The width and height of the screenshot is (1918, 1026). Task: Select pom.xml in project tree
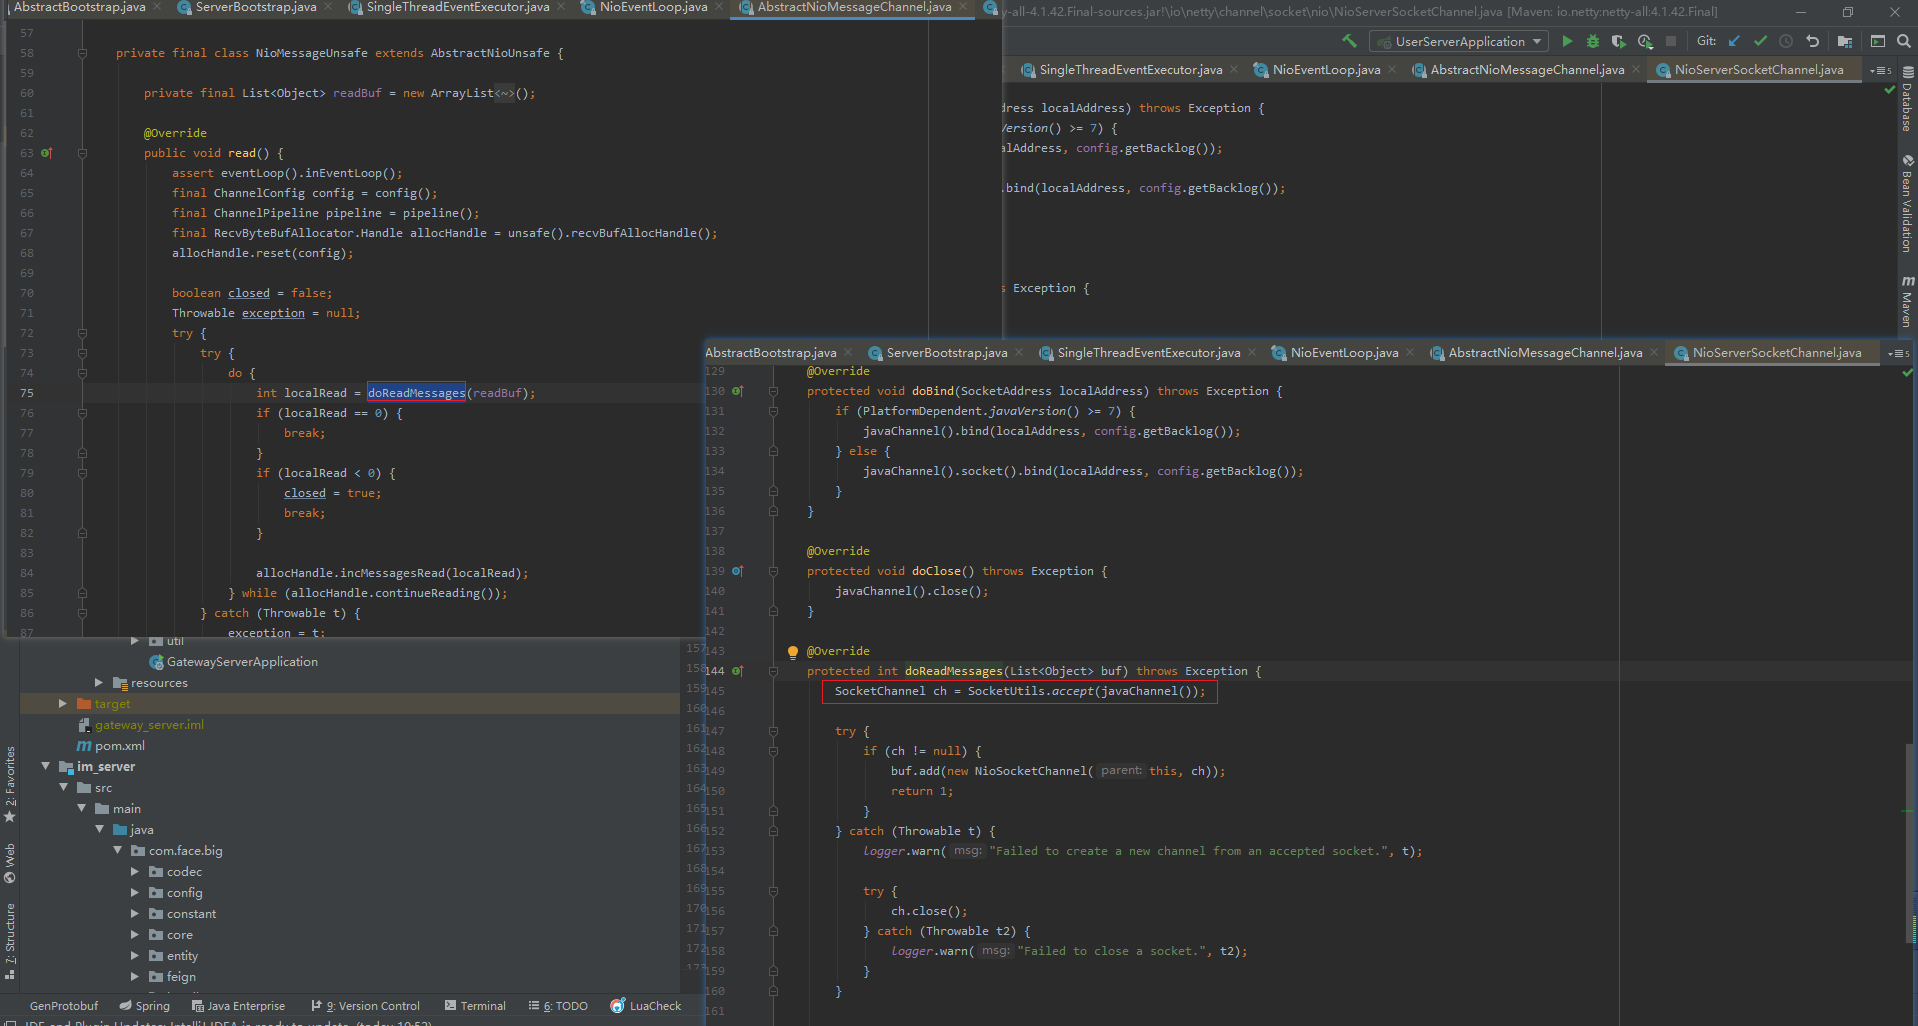119,746
